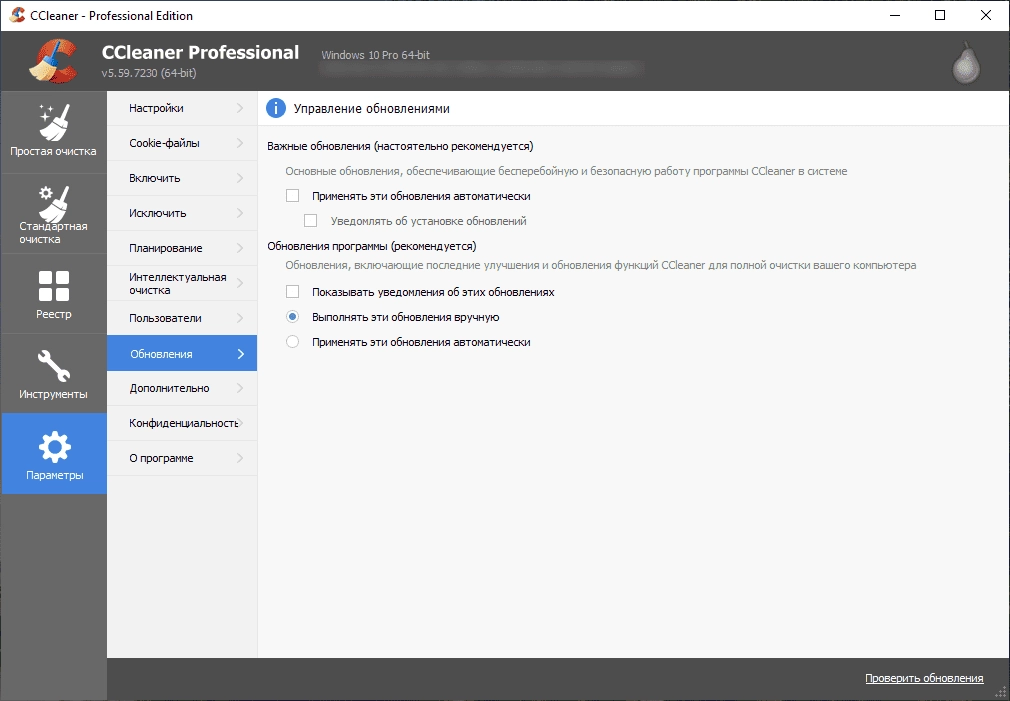The height and width of the screenshot is (701, 1010).
Task: Expand Пользователи chevron arrow
Action: point(240,318)
